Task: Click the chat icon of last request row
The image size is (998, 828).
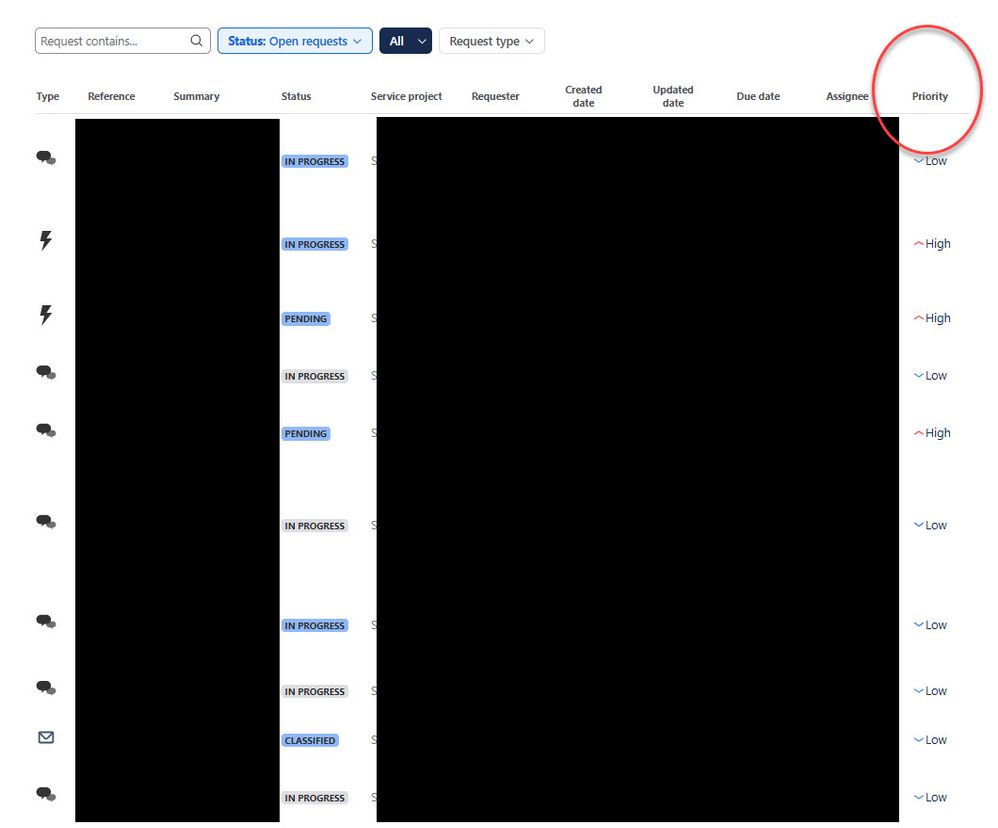Action: tap(46, 794)
